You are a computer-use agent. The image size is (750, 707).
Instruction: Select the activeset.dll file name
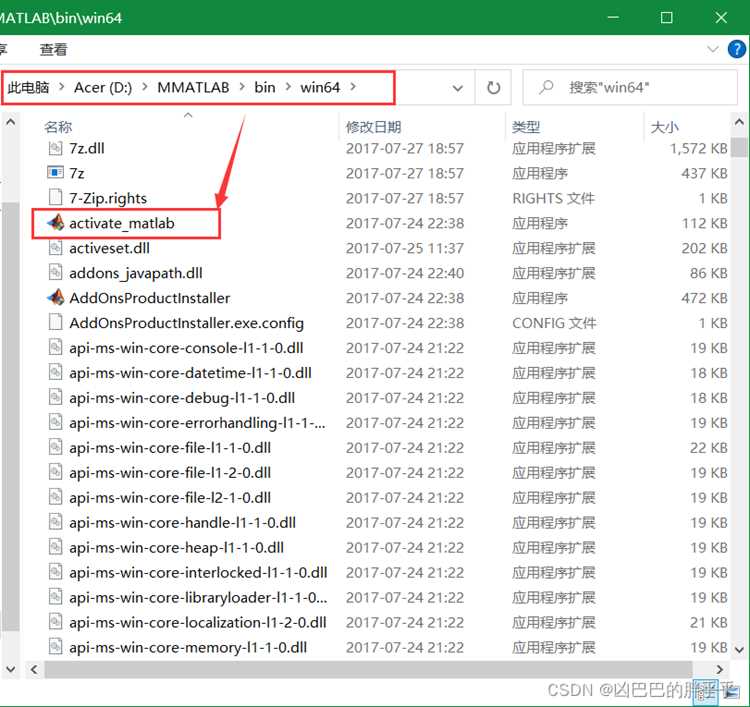coord(109,248)
